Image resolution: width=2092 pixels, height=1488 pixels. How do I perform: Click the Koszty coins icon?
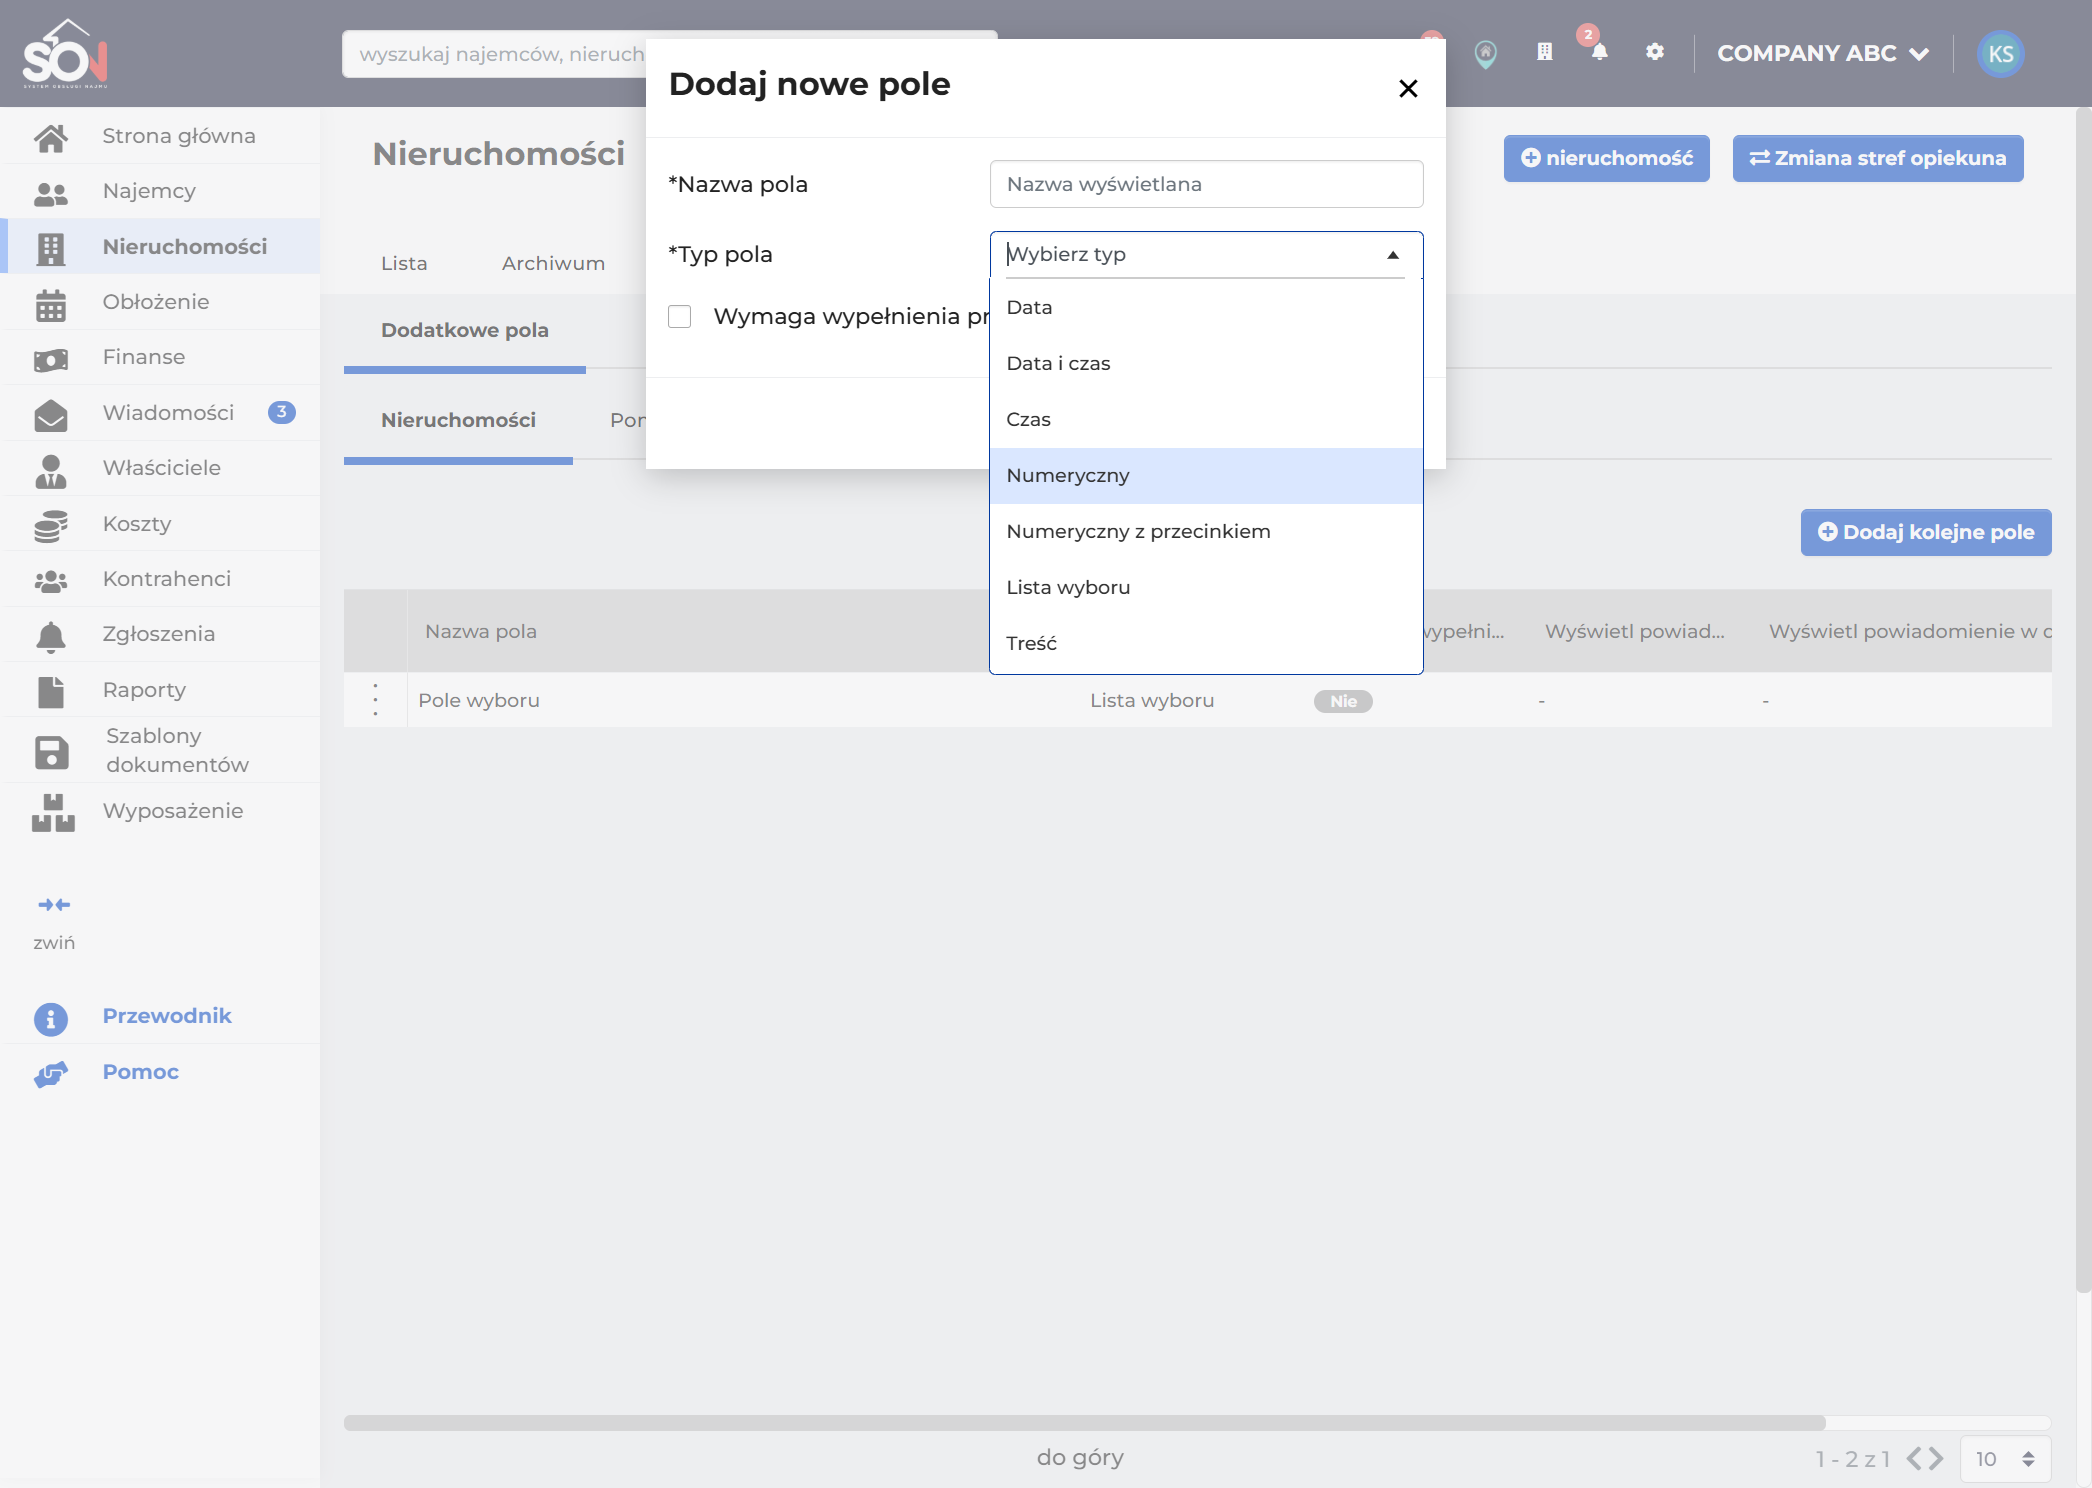pyautogui.click(x=51, y=526)
